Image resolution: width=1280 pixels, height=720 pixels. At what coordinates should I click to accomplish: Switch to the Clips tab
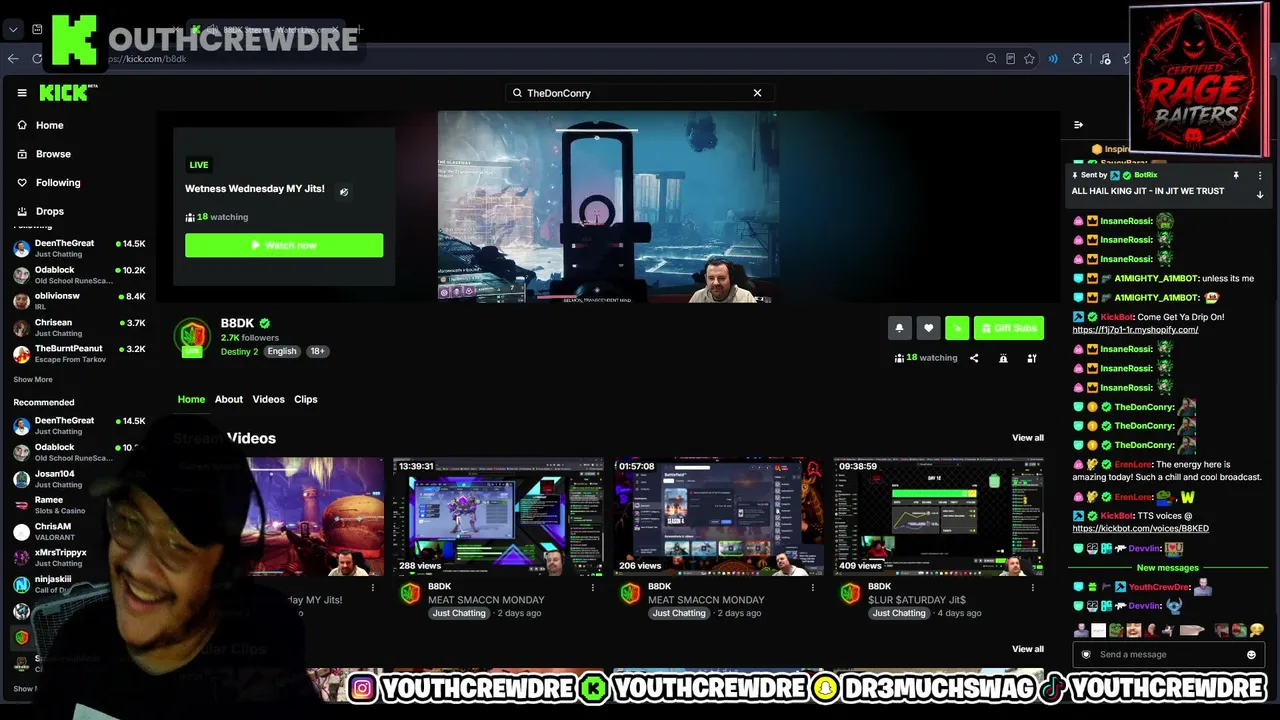pos(306,399)
